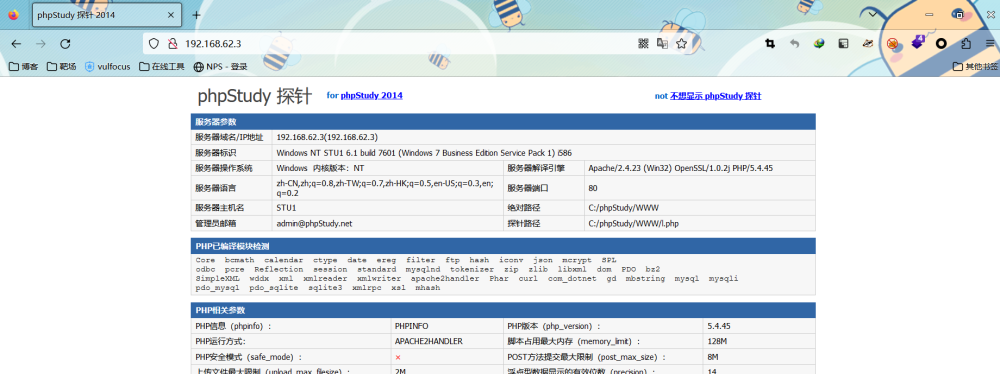Open the NPS - 登录 bookmark
Image resolution: width=1000 pixels, height=374 pixels.
click(220, 66)
